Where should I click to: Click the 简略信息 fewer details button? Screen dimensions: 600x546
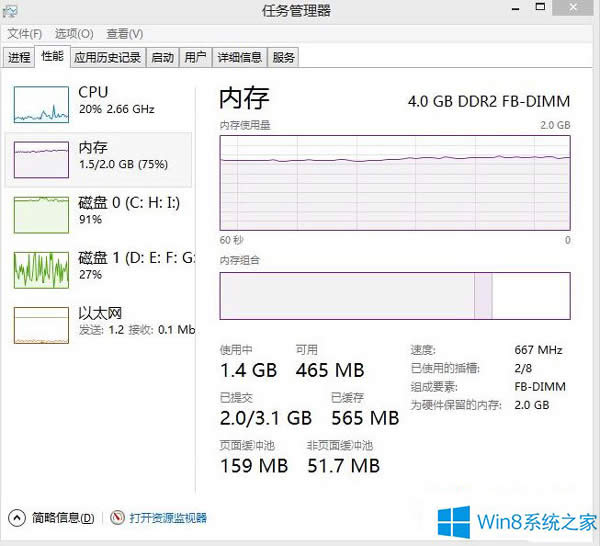[63, 518]
